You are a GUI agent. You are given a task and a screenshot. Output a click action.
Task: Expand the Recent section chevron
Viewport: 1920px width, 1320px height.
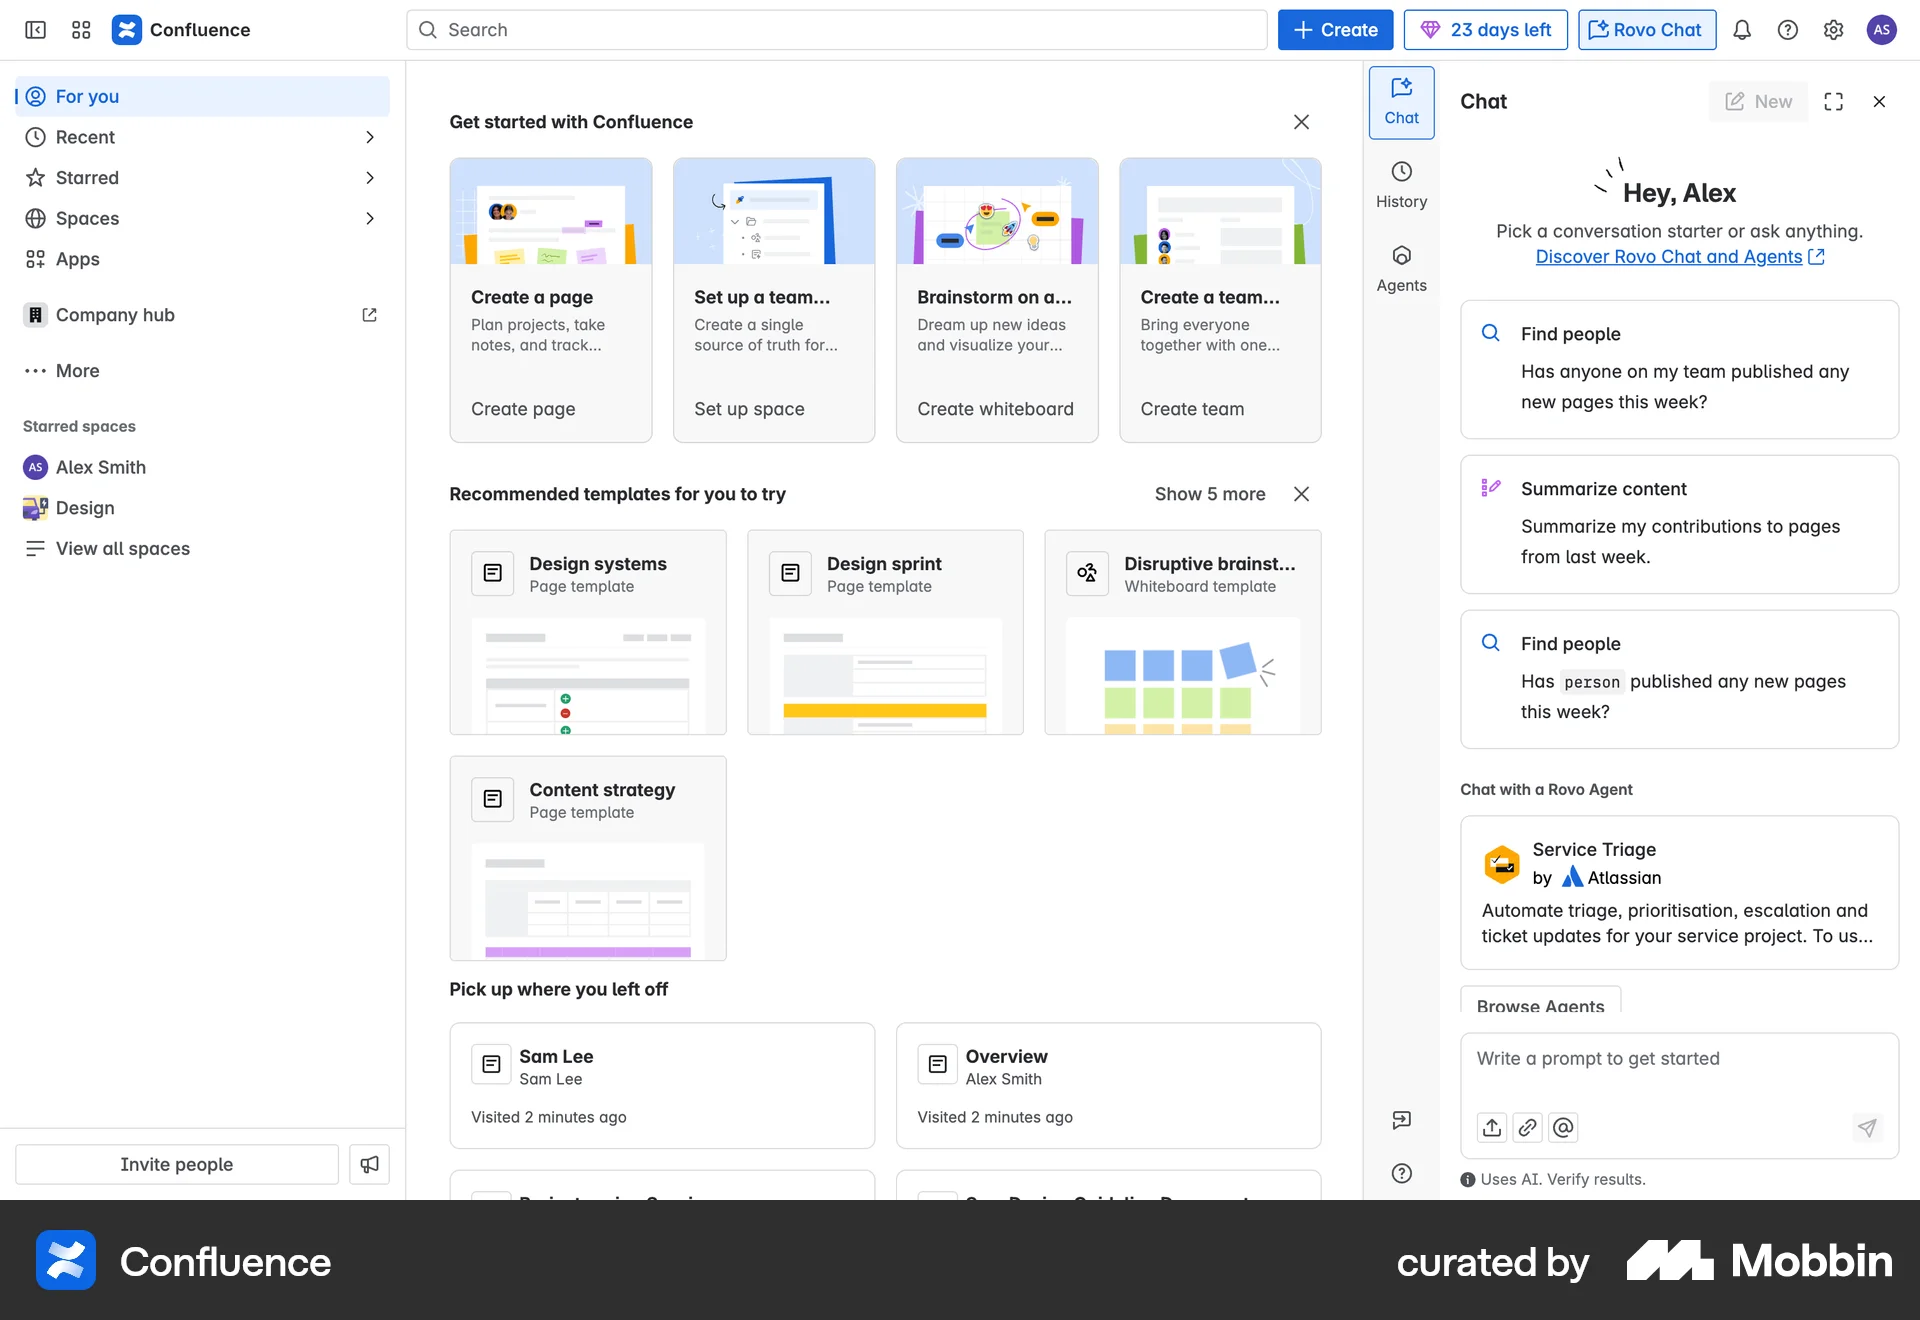[x=370, y=137]
